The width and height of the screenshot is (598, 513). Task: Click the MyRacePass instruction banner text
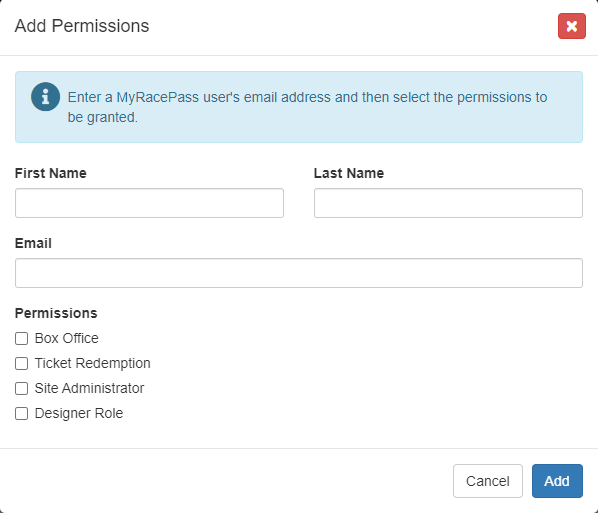(307, 107)
